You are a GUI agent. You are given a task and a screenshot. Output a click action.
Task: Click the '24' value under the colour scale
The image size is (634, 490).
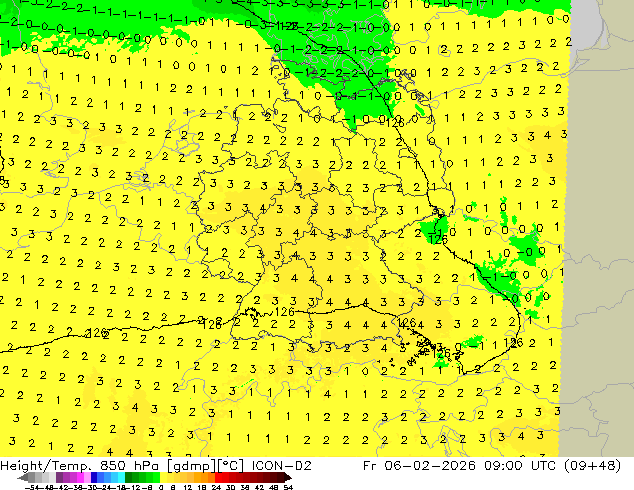point(216,487)
